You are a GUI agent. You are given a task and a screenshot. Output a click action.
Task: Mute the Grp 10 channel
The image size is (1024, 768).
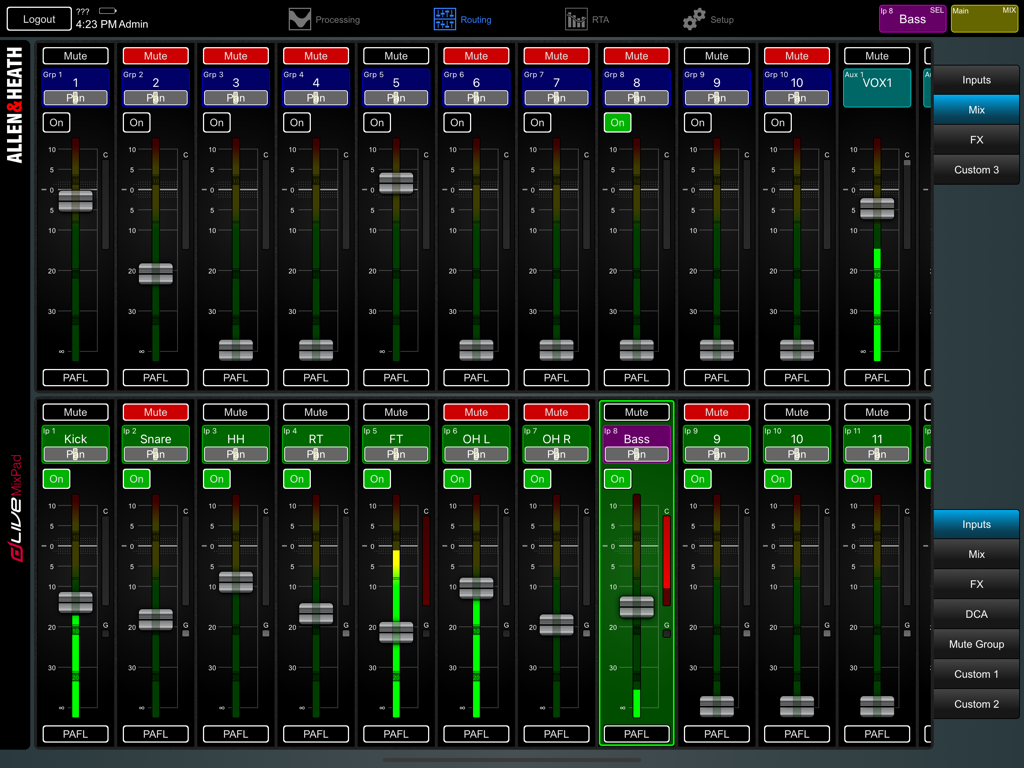(x=796, y=55)
